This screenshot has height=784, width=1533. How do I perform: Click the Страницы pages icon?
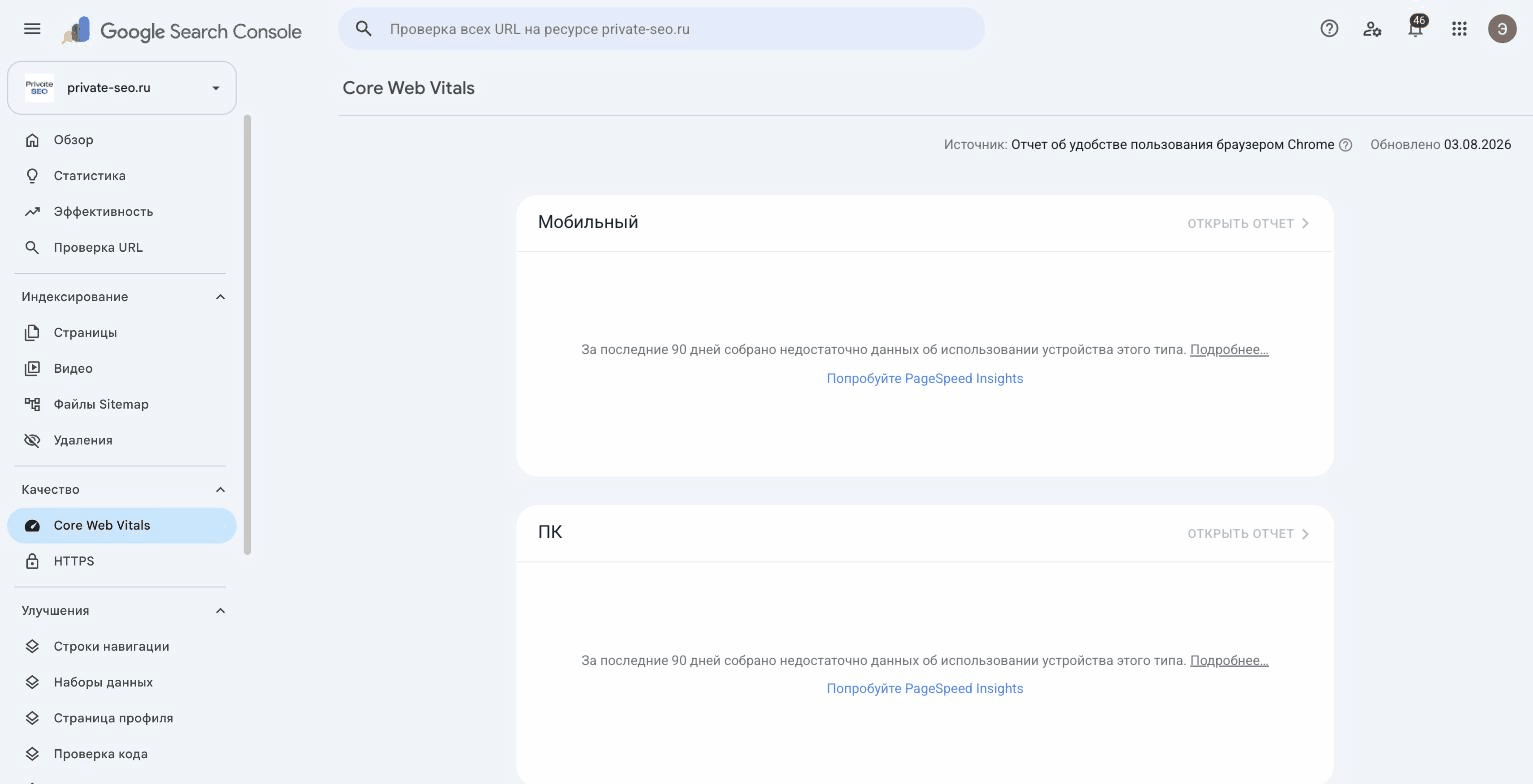coord(32,333)
